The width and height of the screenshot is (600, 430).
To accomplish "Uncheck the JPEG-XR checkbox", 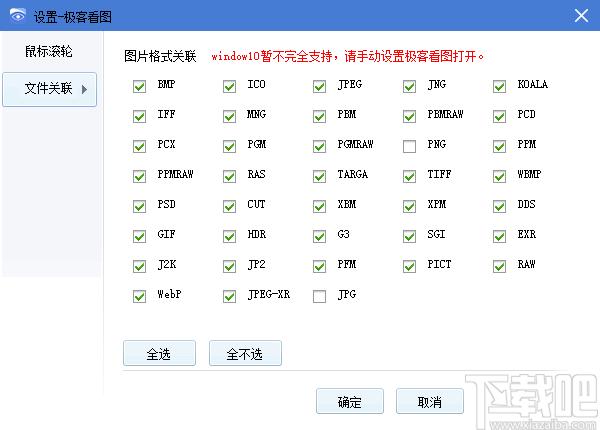I will coord(229,296).
